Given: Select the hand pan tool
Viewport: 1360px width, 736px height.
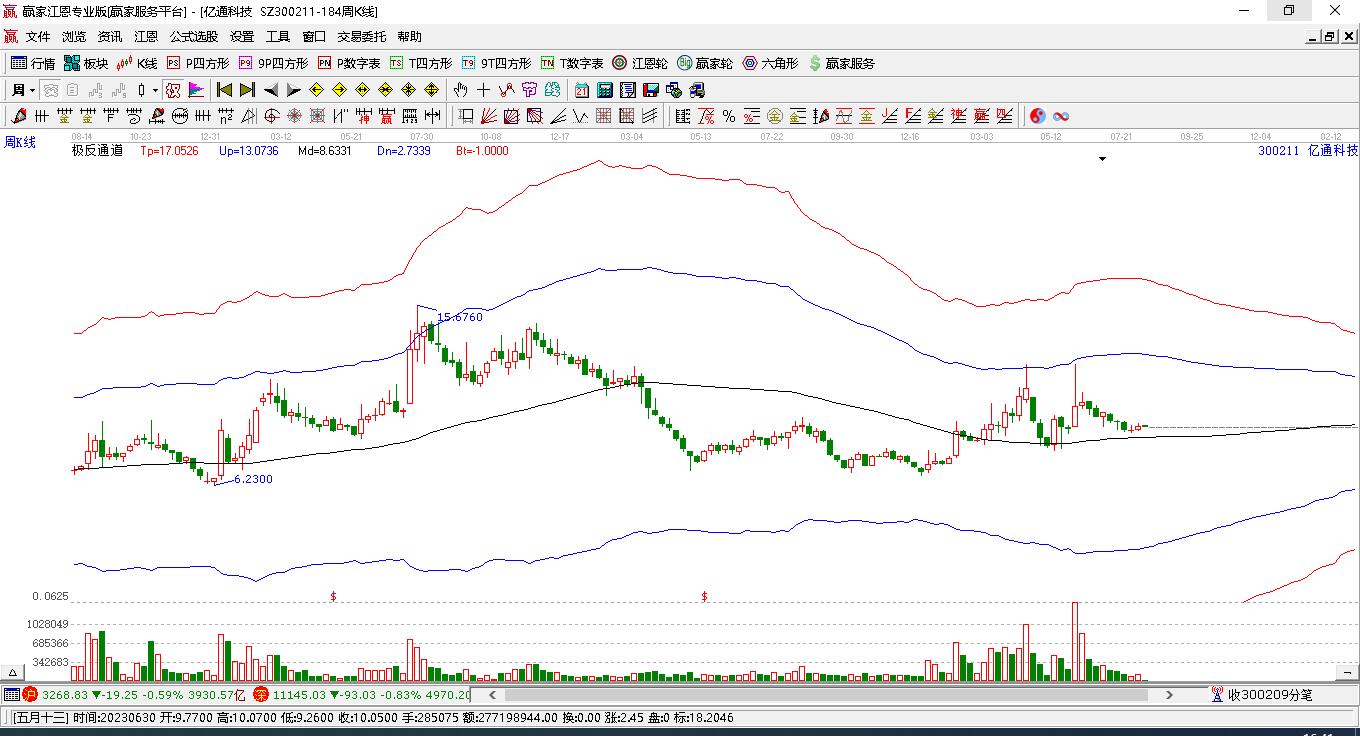Looking at the screenshot, I should coord(461,90).
